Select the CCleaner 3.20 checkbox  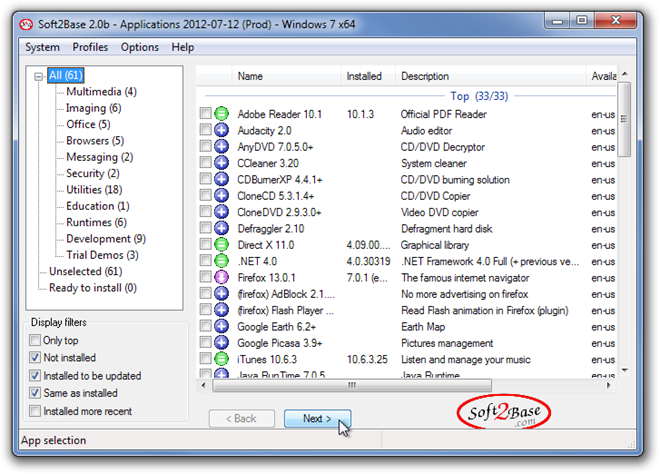click(205, 162)
